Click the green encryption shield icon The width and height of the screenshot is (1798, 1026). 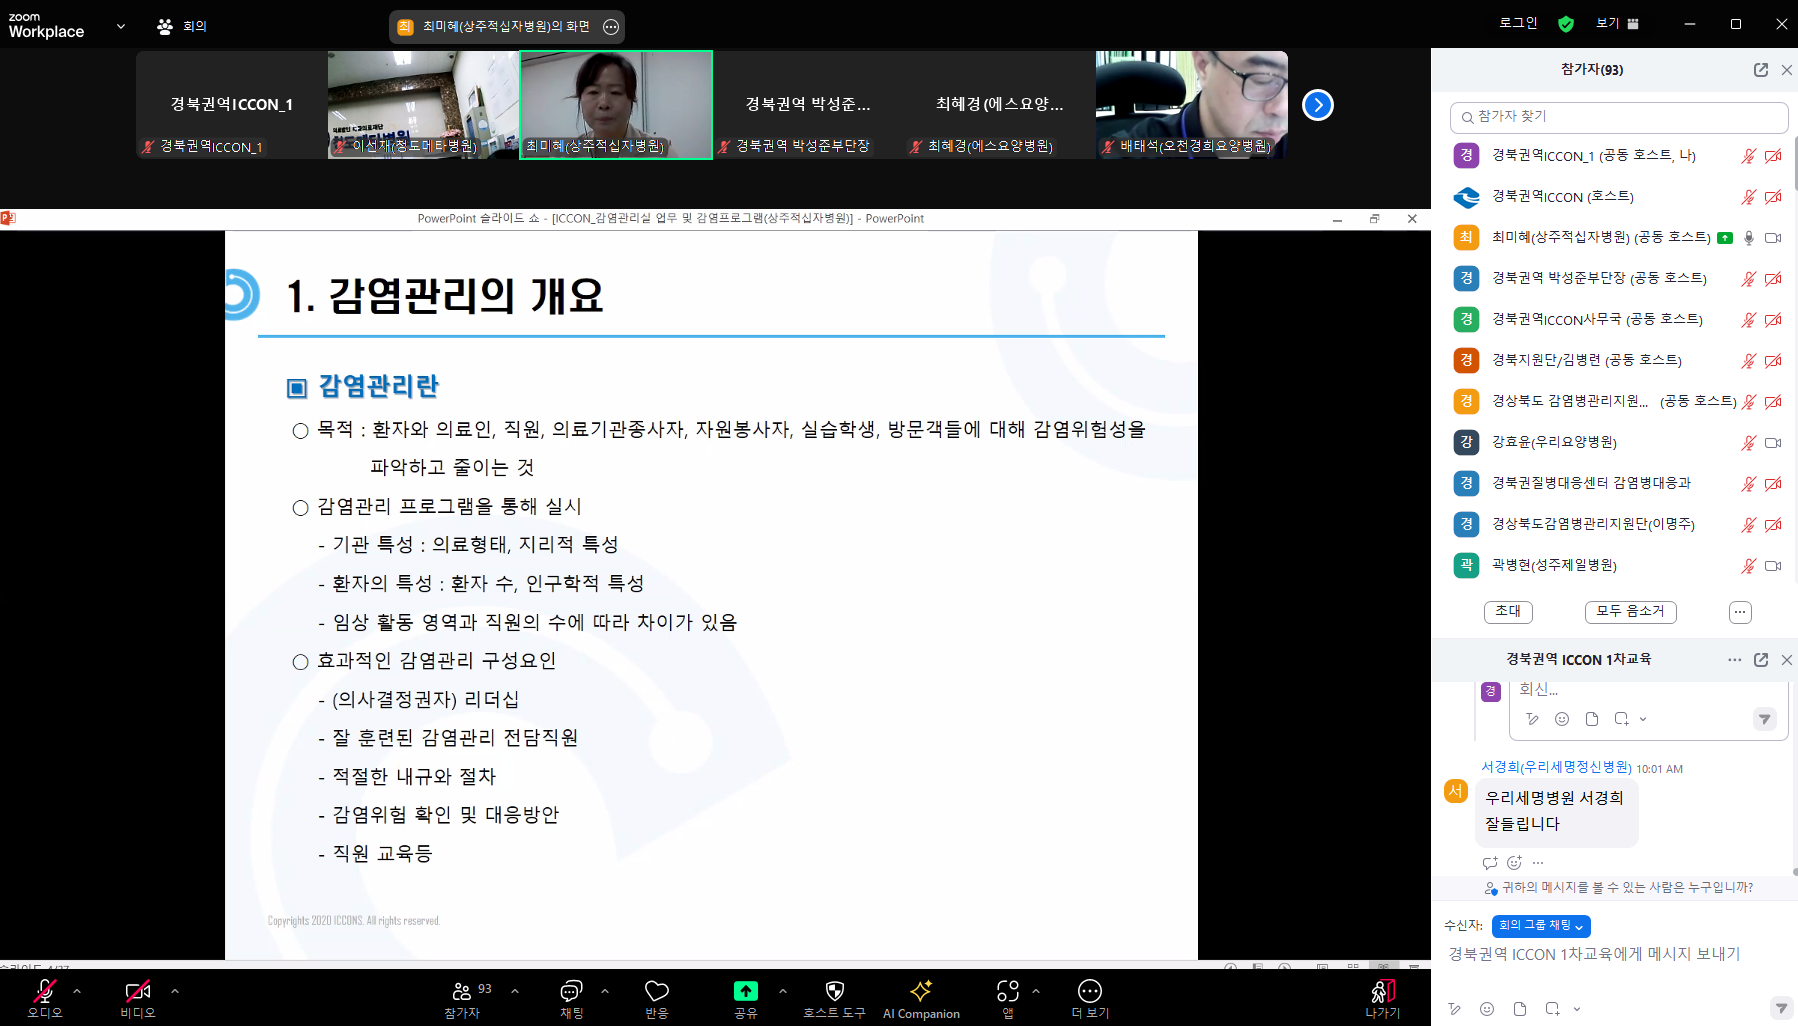click(x=1566, y=24)
